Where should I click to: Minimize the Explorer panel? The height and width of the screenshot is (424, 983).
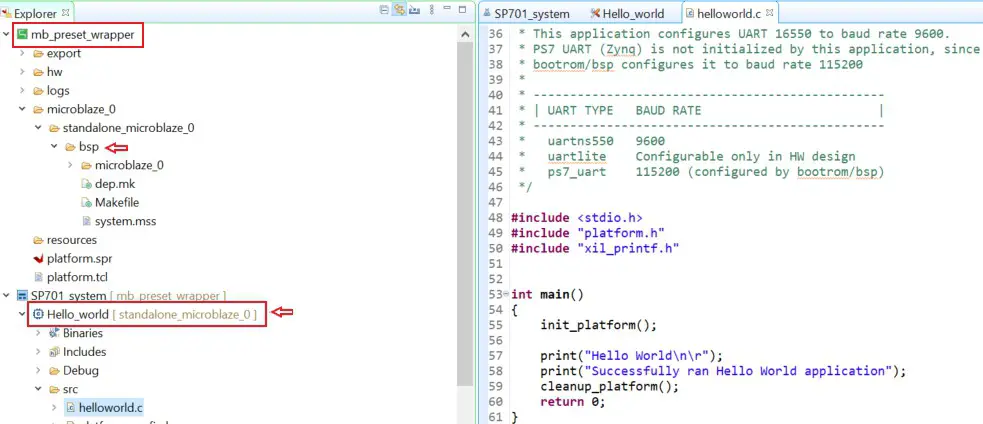(447, 9)
